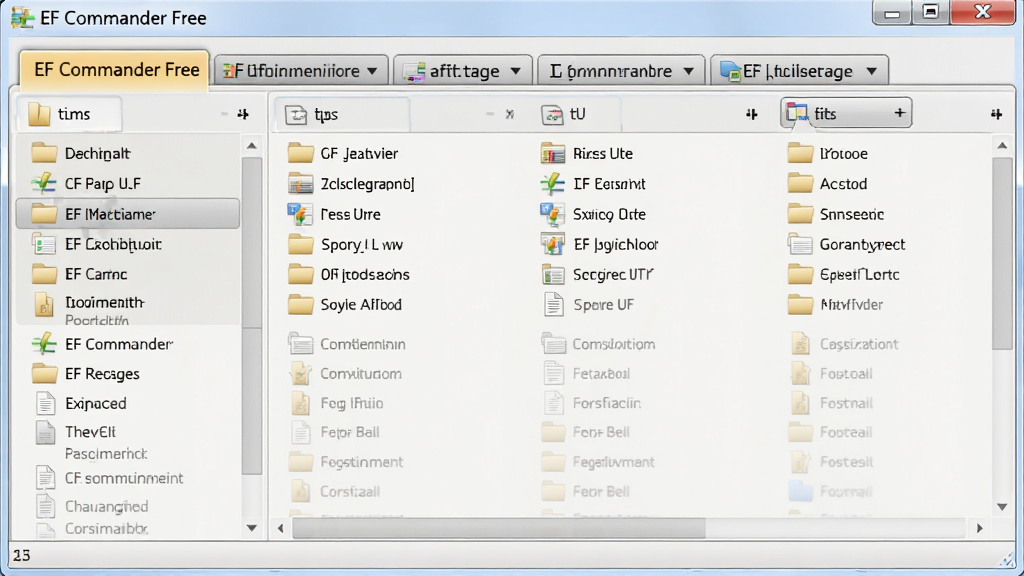This screenshot has height=576, width=1024.
Task: Select the tims panel tab
Action: 69,114
